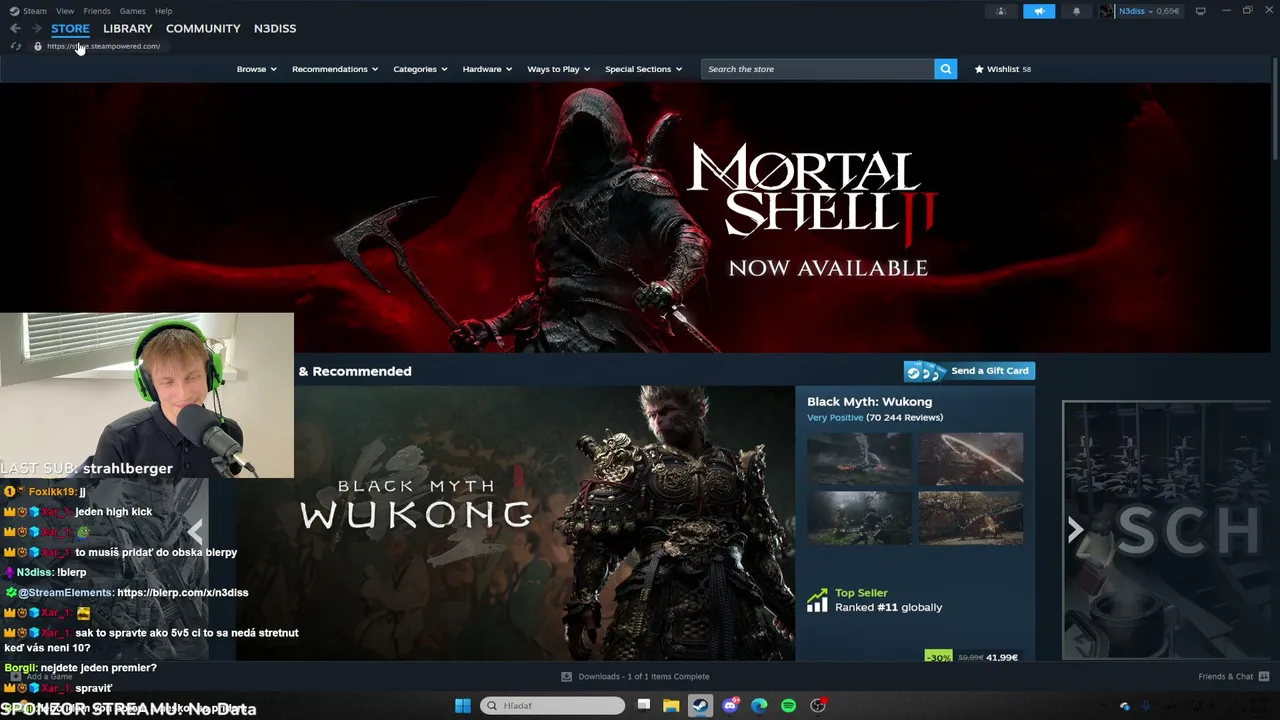
Task: Open the Black Myth: Wukong title link
Action: click(869, 401)
